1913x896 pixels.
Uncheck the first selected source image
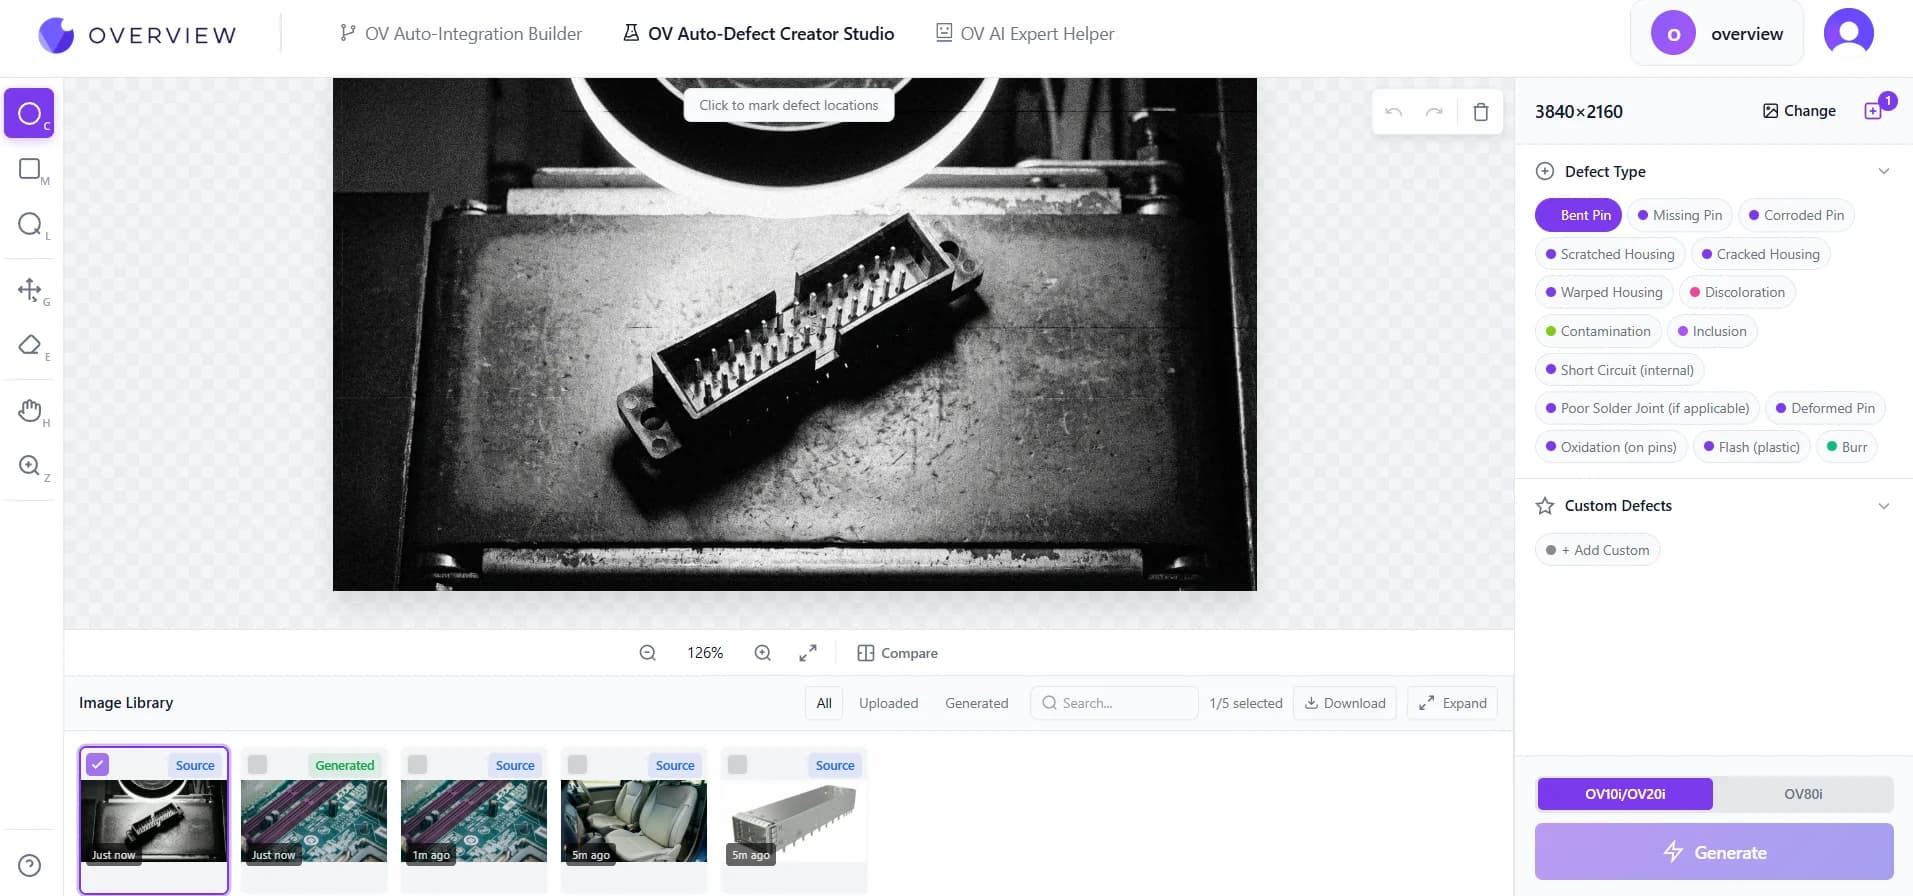tap(98, 765)
